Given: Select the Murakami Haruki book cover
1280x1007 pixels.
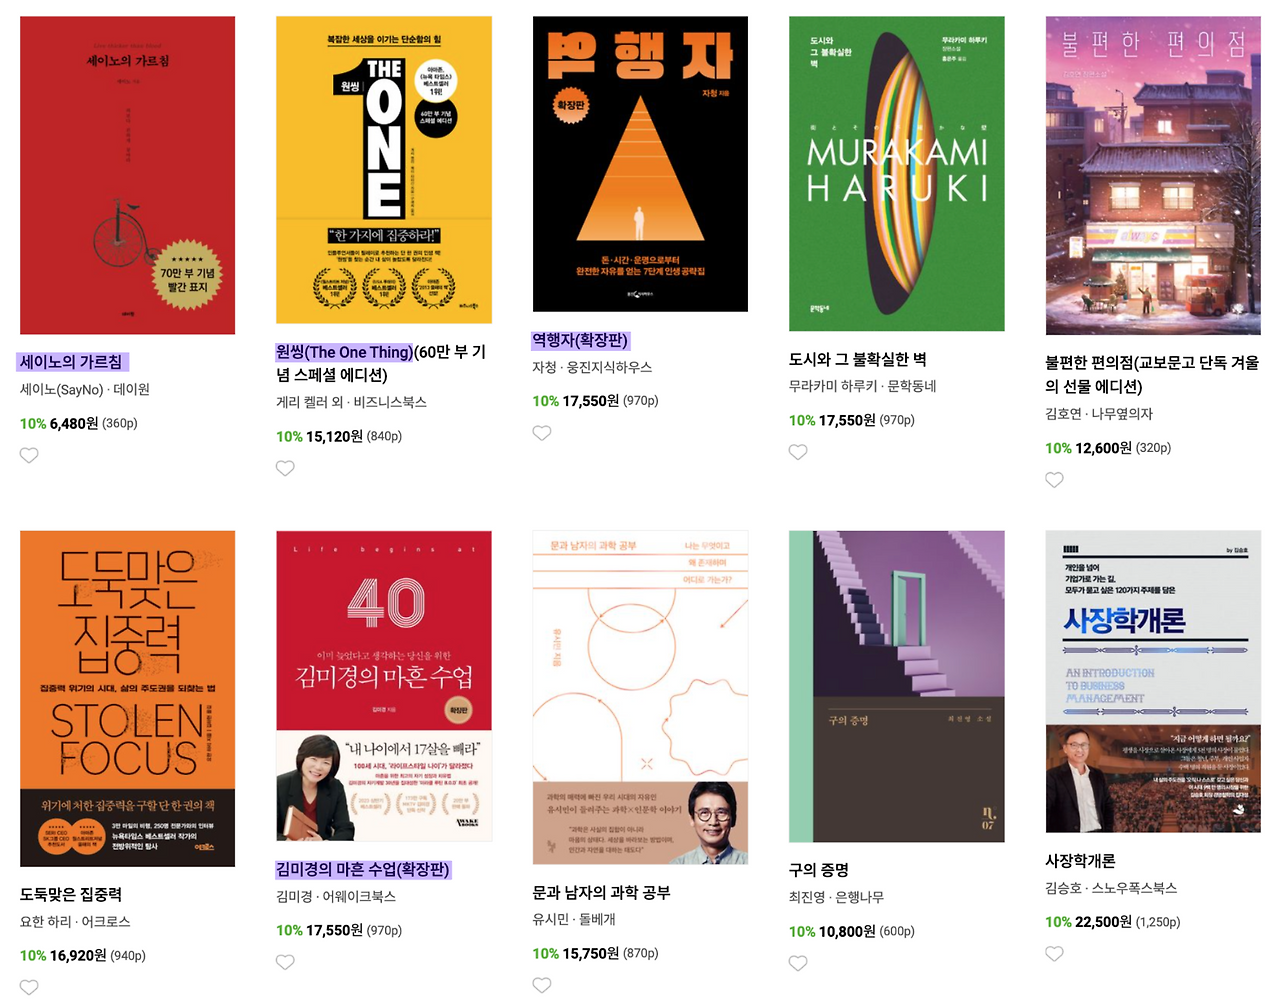Looking at the screenshot, I should click(x=897, y=173).
